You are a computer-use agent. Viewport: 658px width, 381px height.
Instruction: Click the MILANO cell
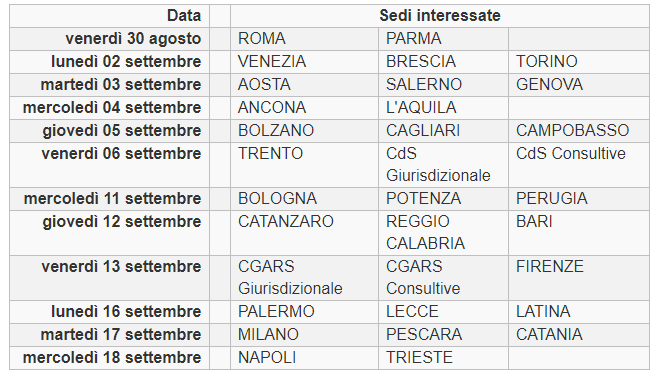pyautogui.click(x=304, y=335)
